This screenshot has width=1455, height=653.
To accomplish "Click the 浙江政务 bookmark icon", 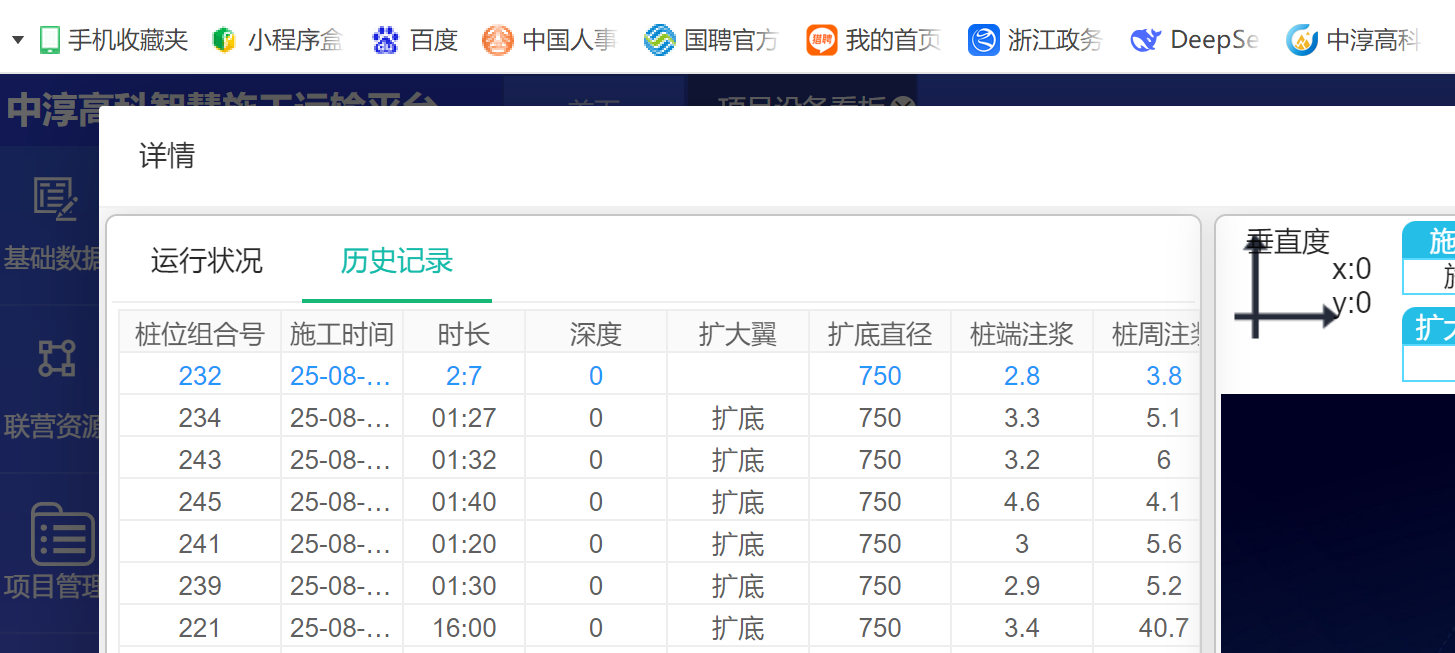I will tap(984, 40).
